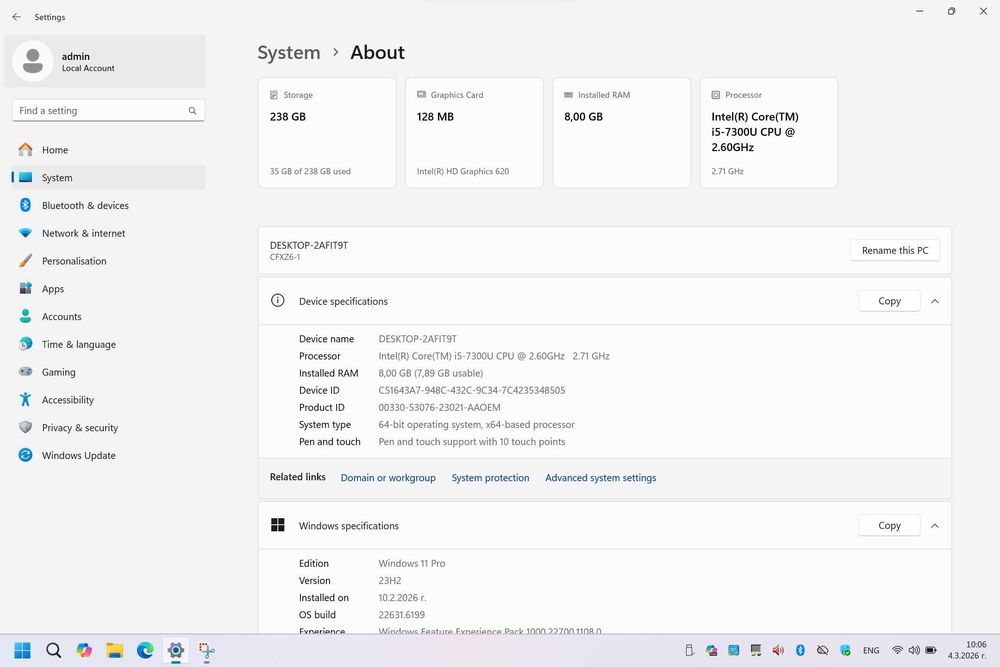Open taskbar Search

point(54,650)
